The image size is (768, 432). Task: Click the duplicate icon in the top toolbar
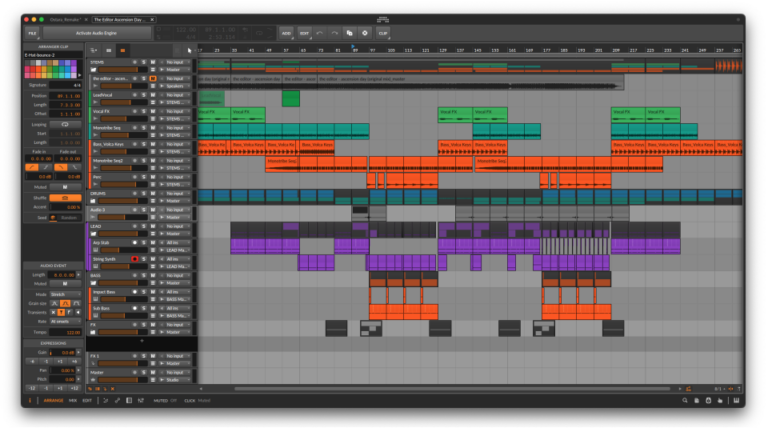tap(350, 33)
